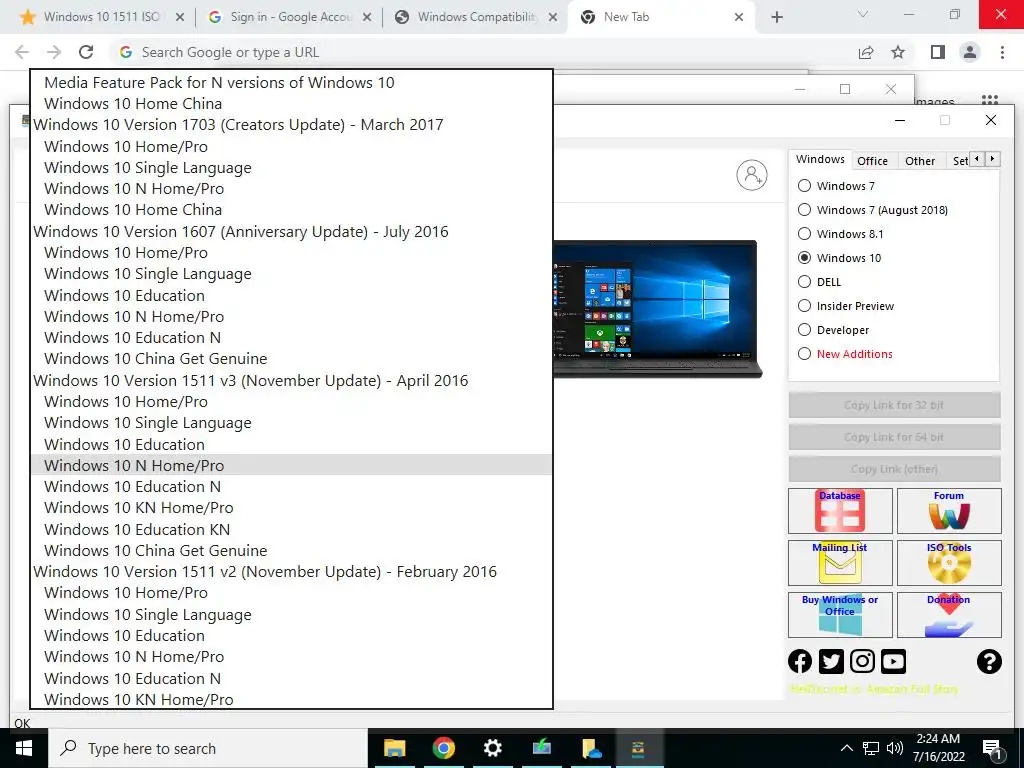Go back in Chrome
This screenshot has width=1024, height=768.
pos(22,52)
